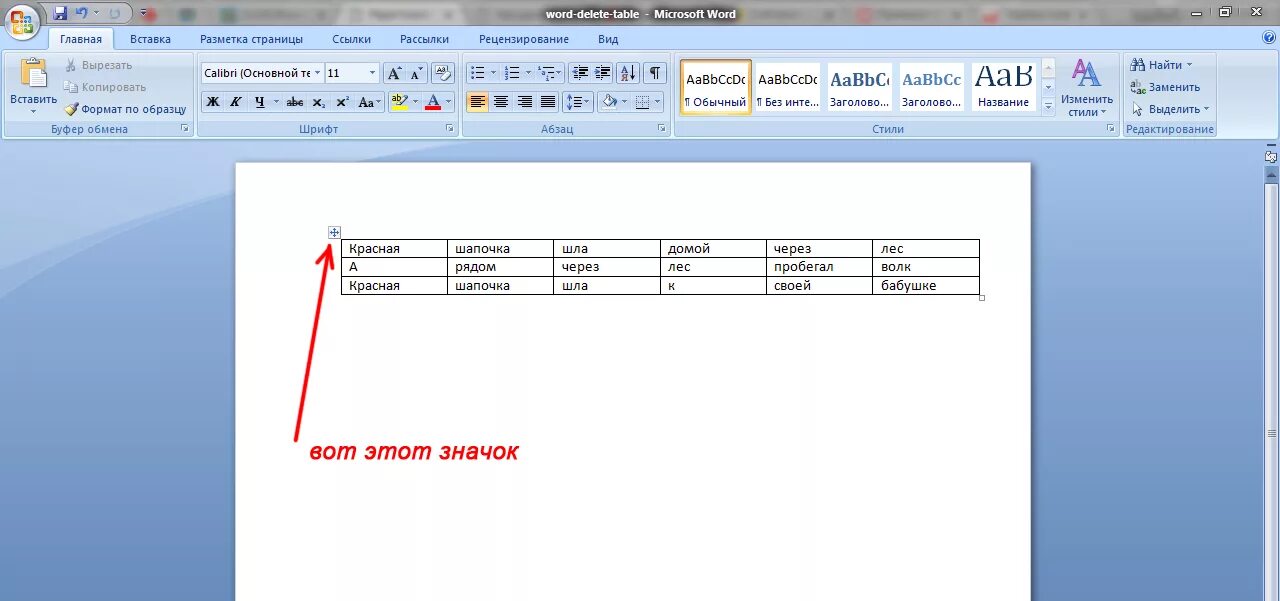Image resolution: width=1280 pixels, height=601 pixels.
Task: Click Формат по образцу button
Action: tap(126, 109)
